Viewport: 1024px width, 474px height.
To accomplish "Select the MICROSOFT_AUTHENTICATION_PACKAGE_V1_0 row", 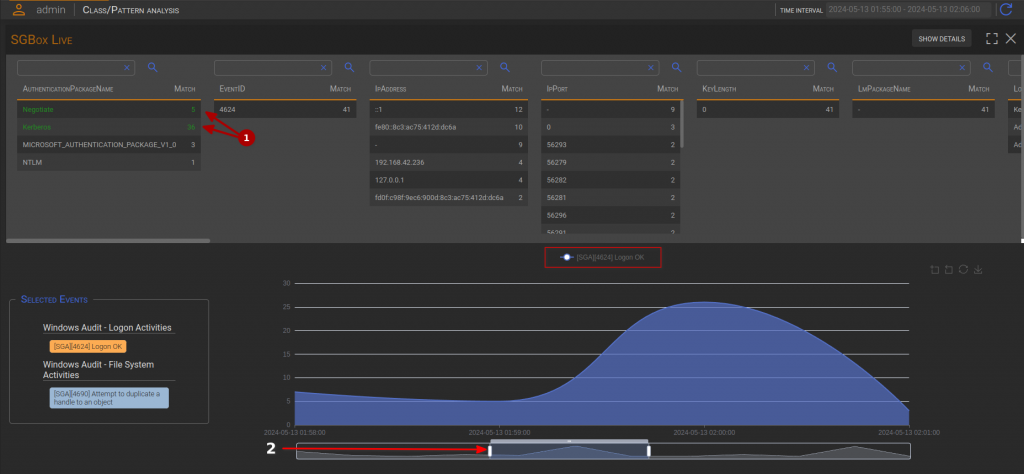I will click(108, 145).
